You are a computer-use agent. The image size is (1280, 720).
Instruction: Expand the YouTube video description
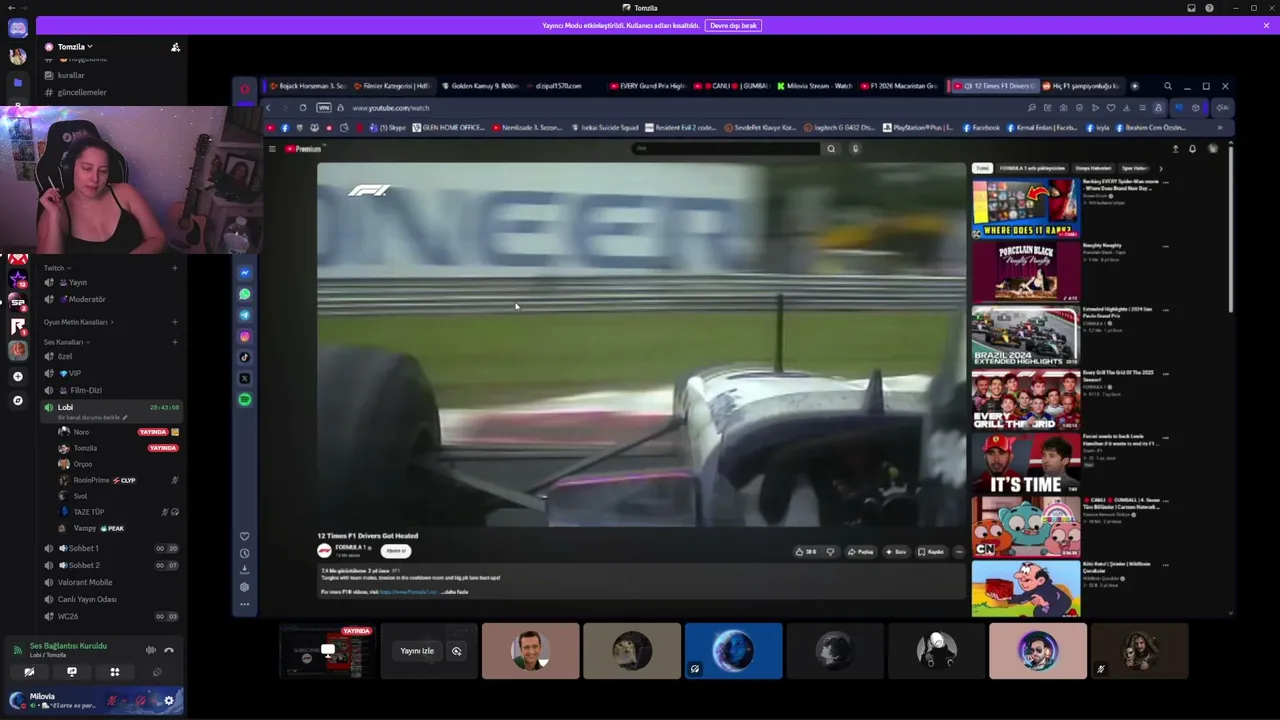[x=456, y=592]
